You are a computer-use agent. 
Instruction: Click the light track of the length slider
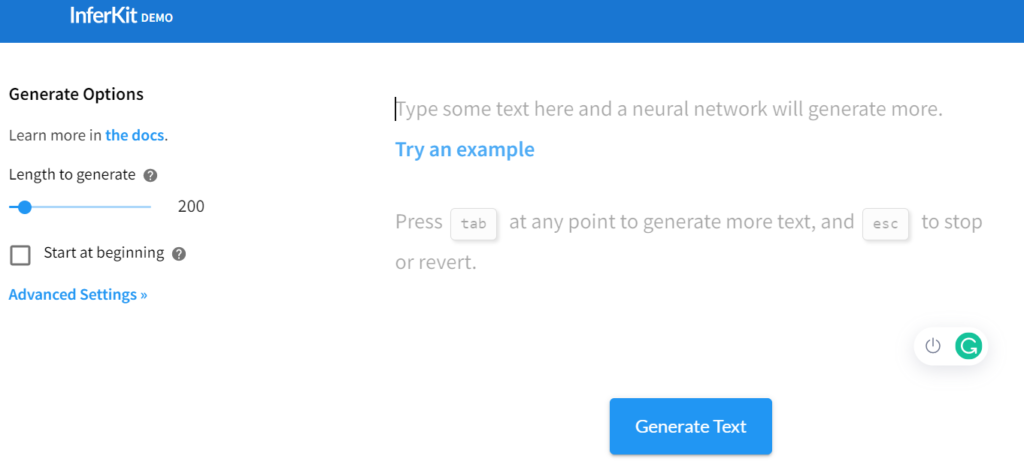[x=91, y=207]
